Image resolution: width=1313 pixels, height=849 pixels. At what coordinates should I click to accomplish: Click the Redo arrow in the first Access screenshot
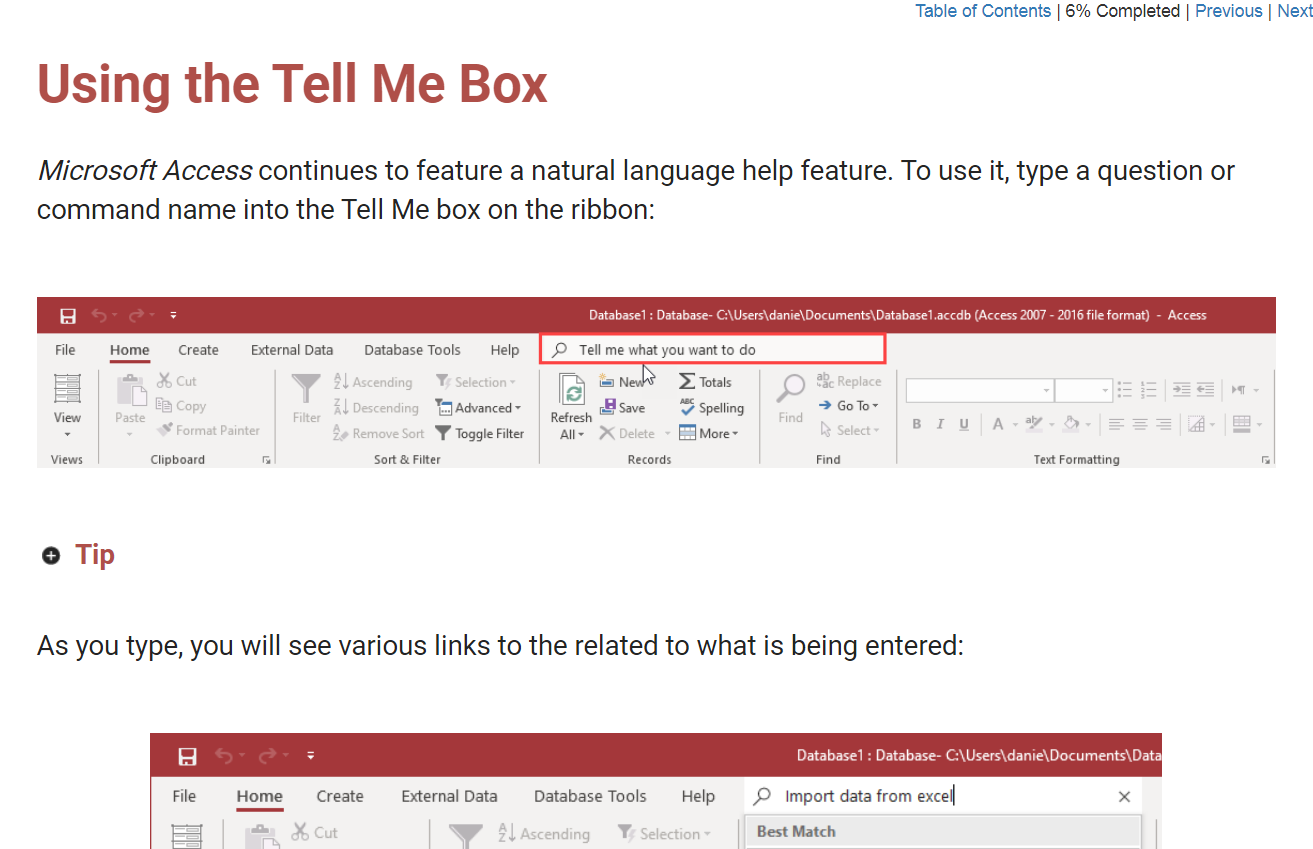coord(136,316)
